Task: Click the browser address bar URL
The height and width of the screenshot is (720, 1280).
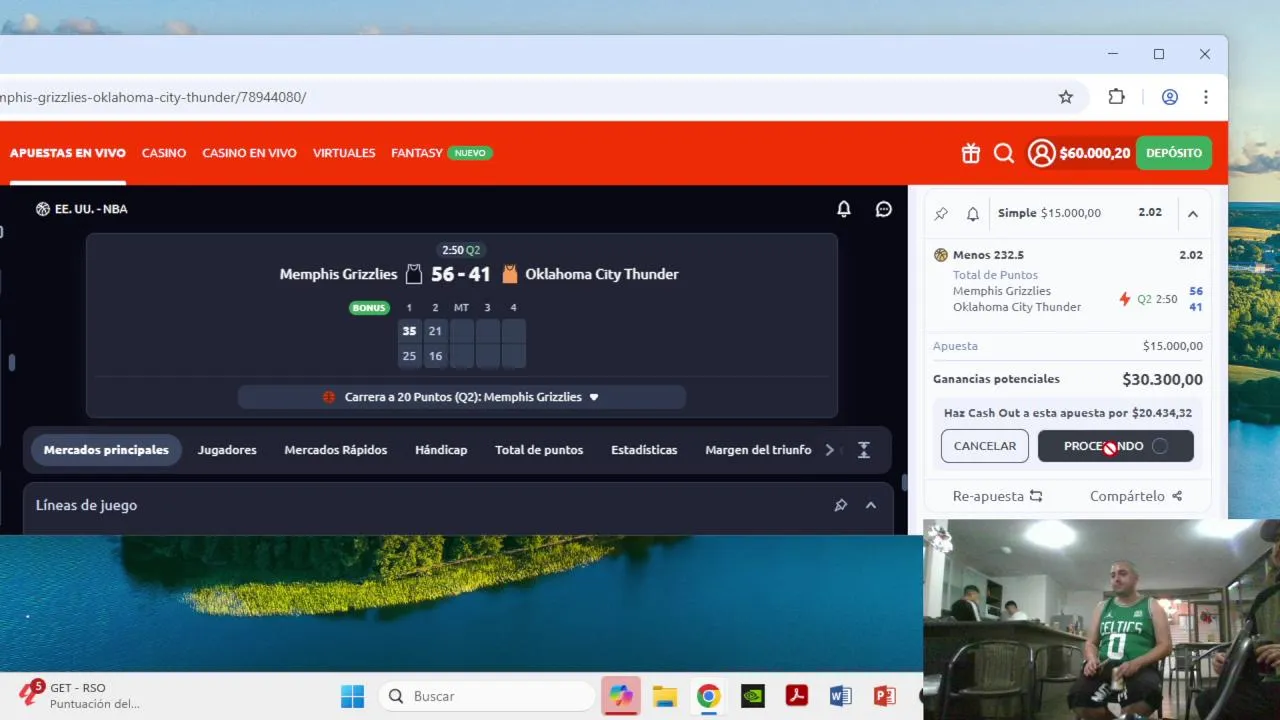Action: tap(153, 97)
